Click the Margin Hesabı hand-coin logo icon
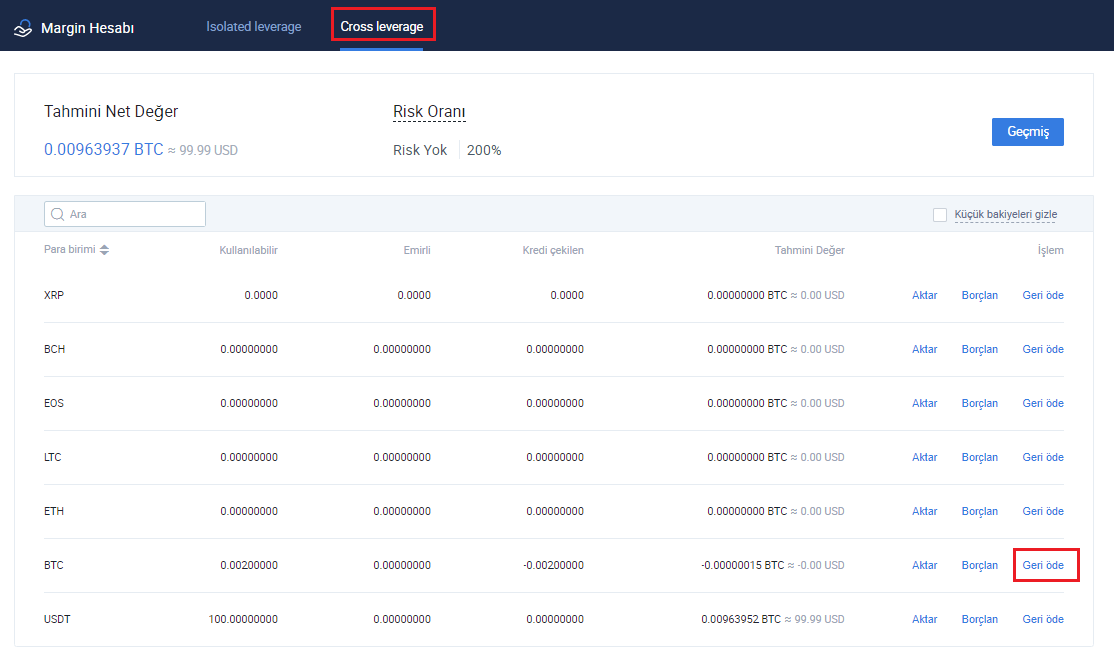The height and width of the screenshot is (666, 1114). coord(23,28)
